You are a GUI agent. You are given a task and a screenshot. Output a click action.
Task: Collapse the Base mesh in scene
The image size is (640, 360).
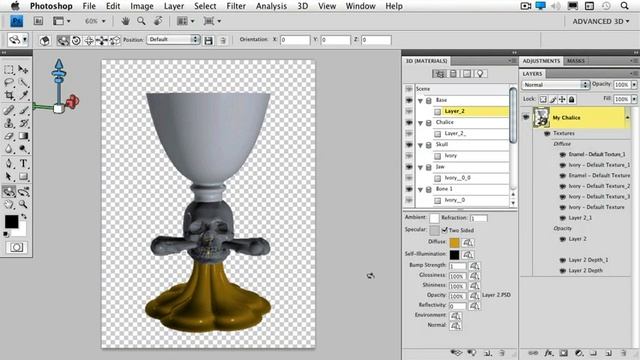point(420,100)
